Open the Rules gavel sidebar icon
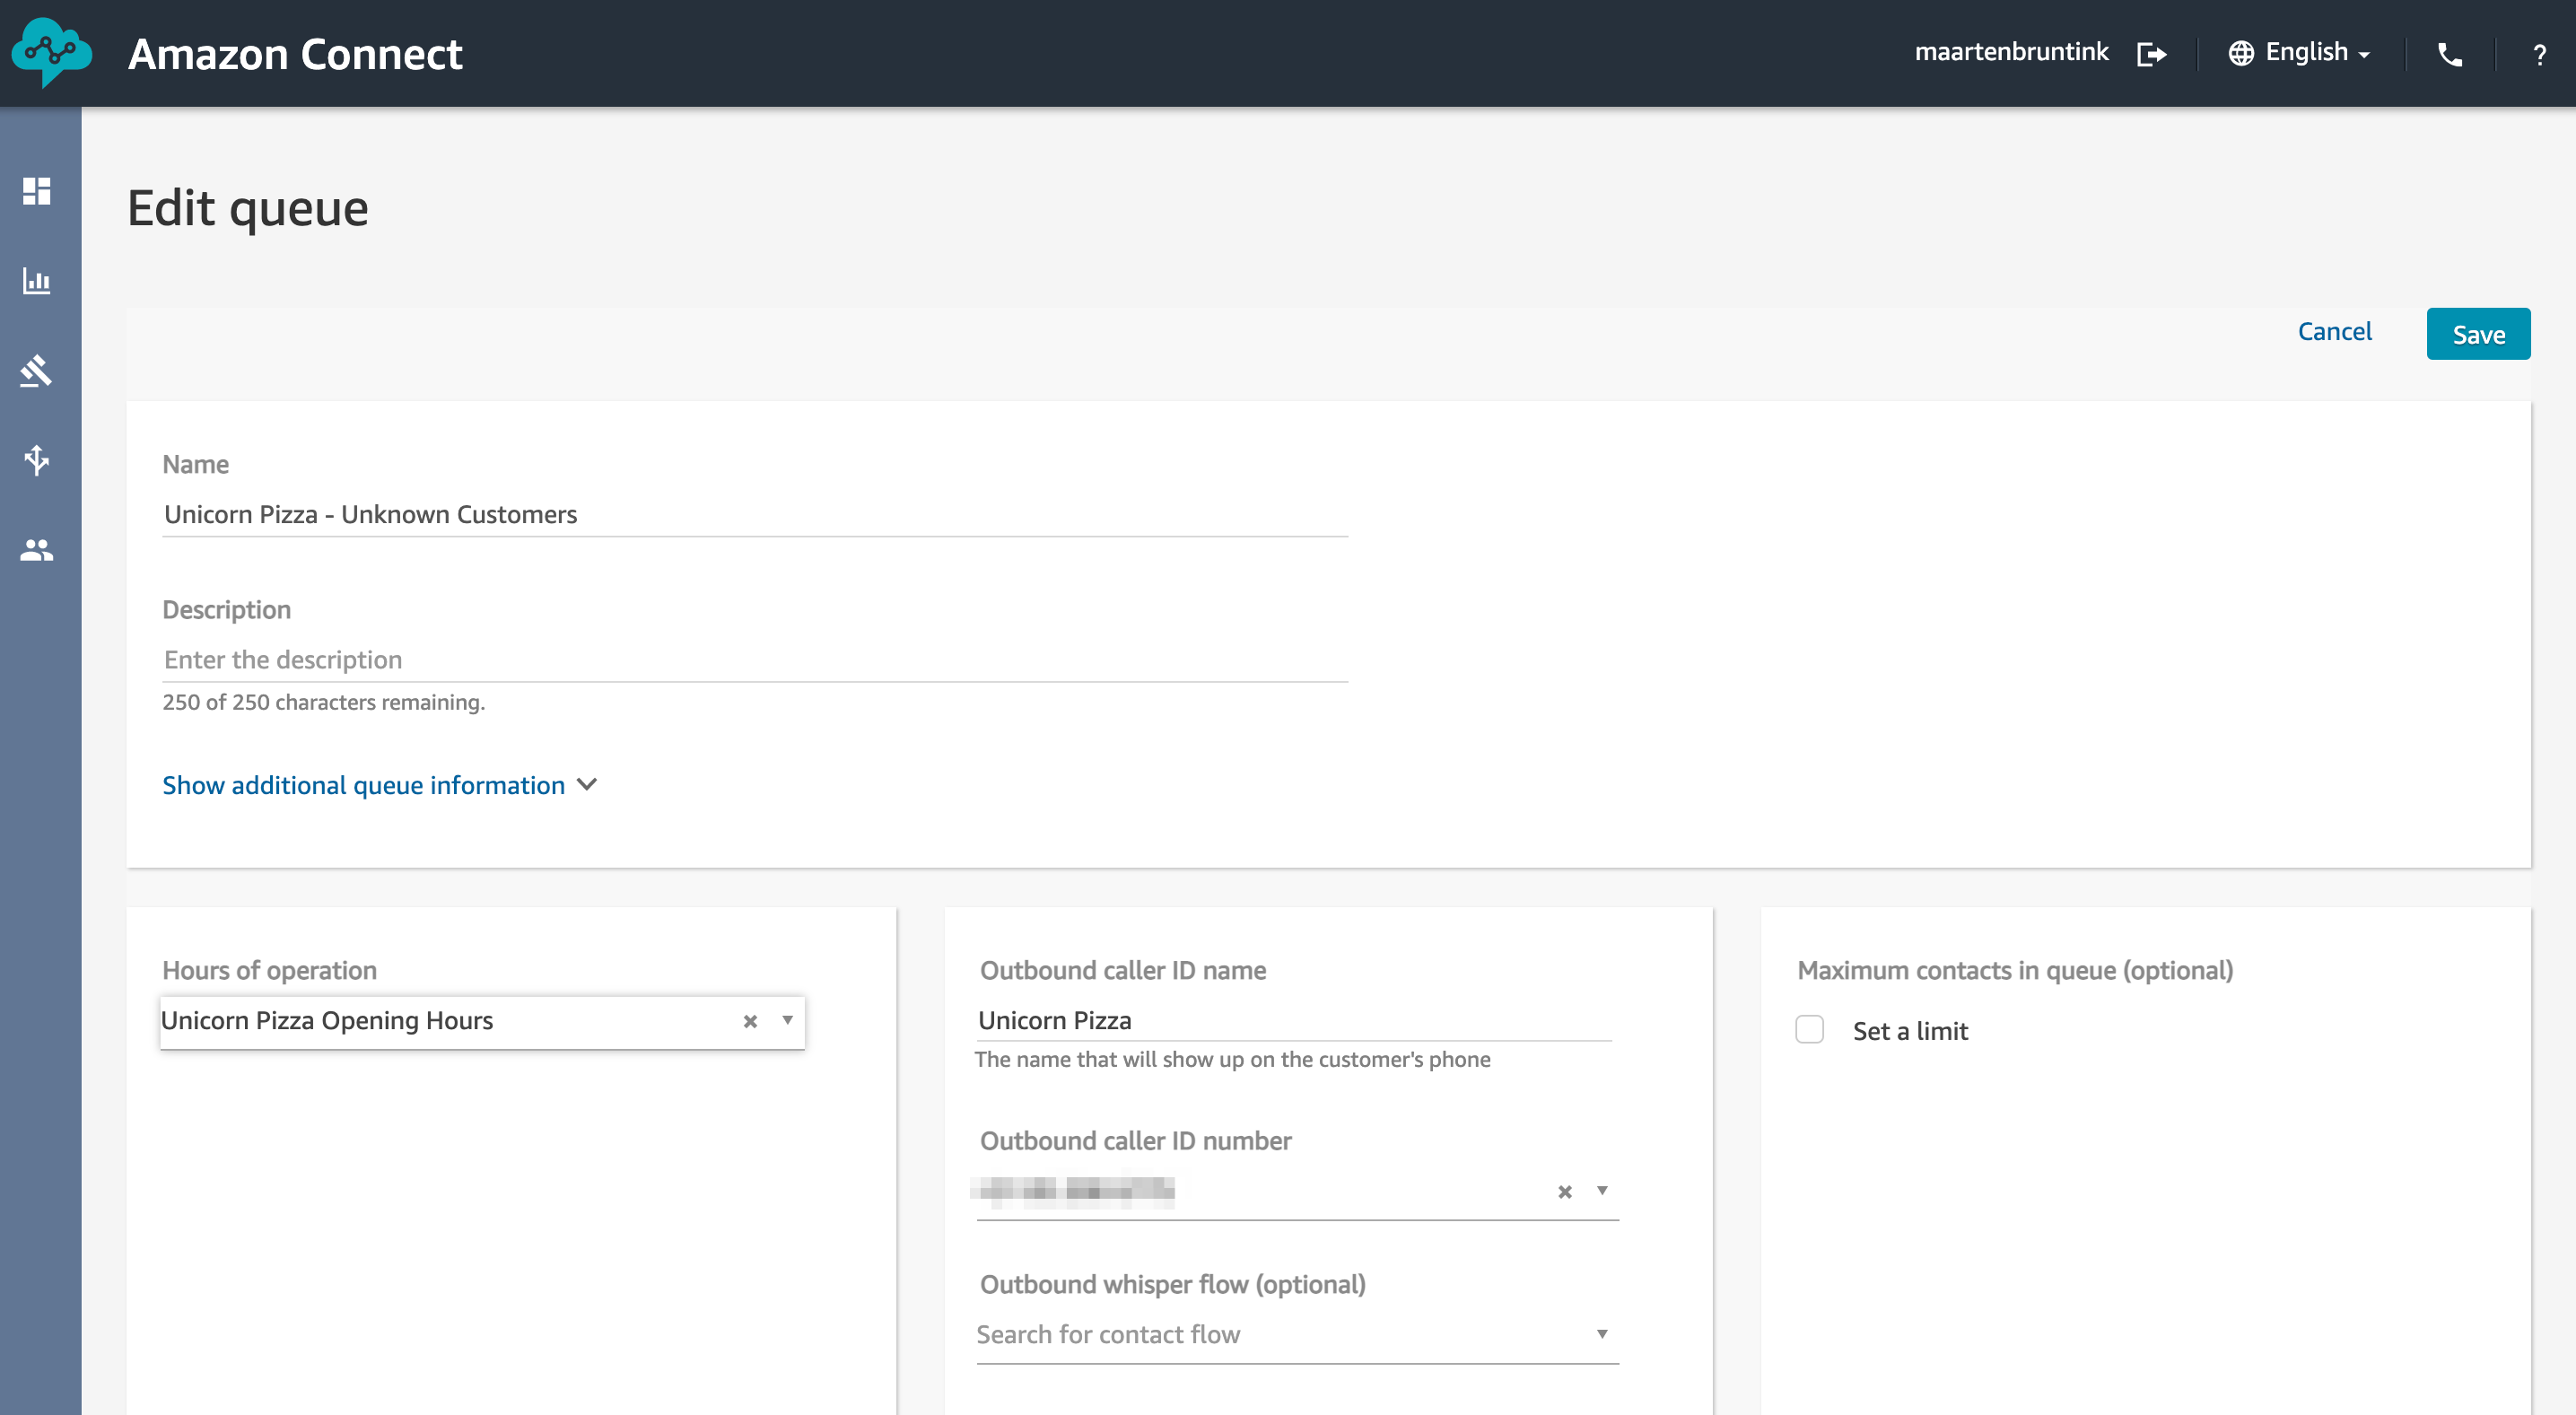The image size is (2576, 1415). (37, 371)
